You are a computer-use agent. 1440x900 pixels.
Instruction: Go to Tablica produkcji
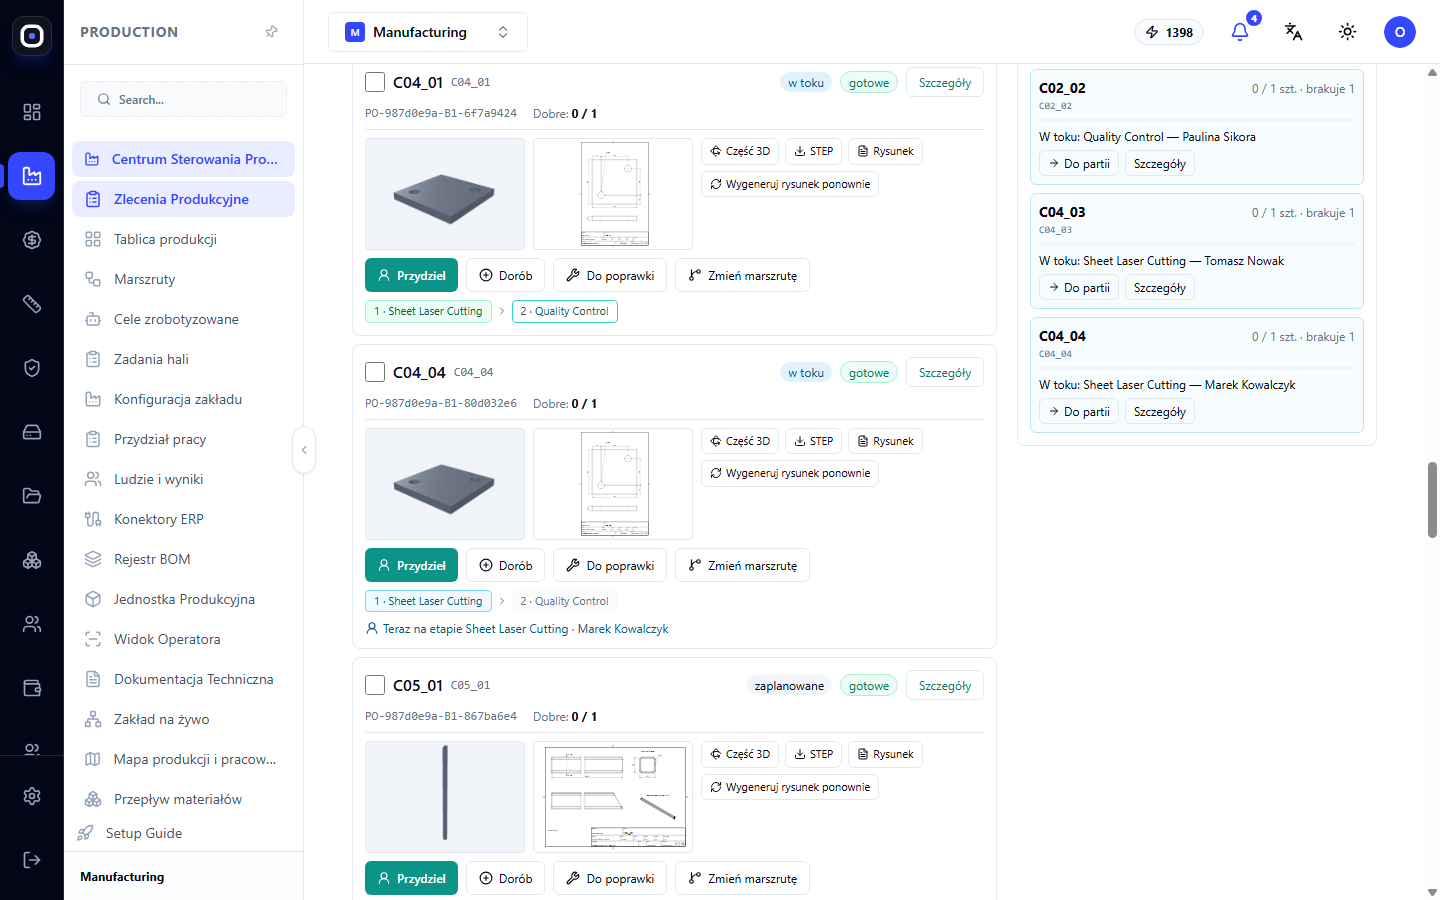(x=183, y=239)
